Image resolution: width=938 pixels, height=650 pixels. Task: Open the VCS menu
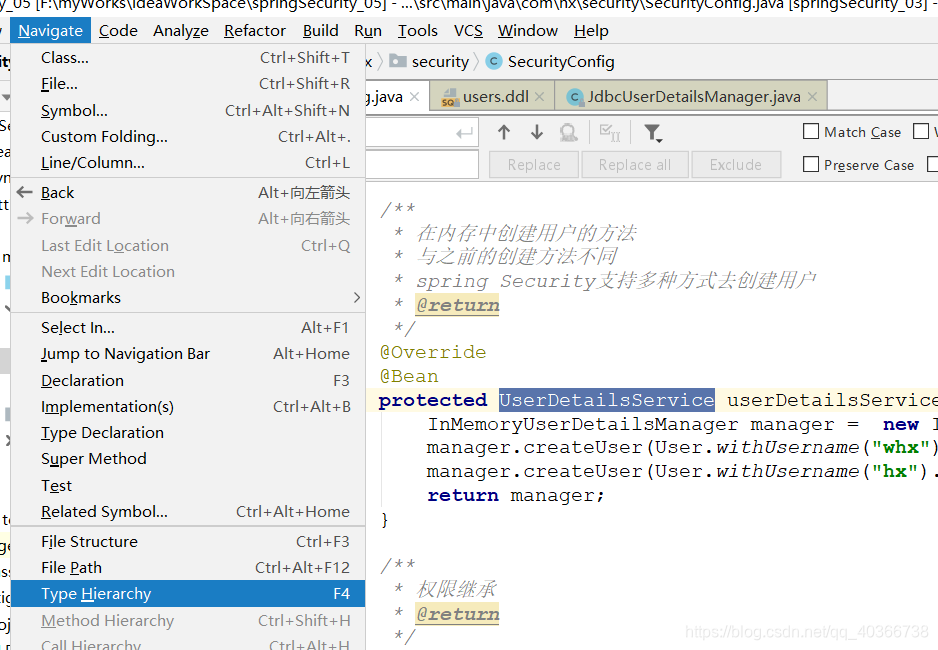(468, 30)
